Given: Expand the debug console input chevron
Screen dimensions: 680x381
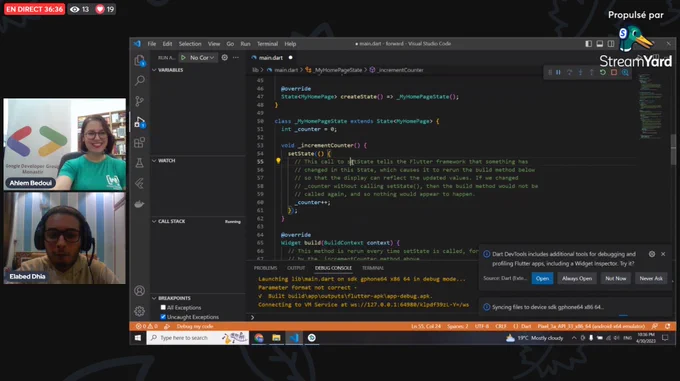Looking at the screenshot, I should tap(252, 317).
